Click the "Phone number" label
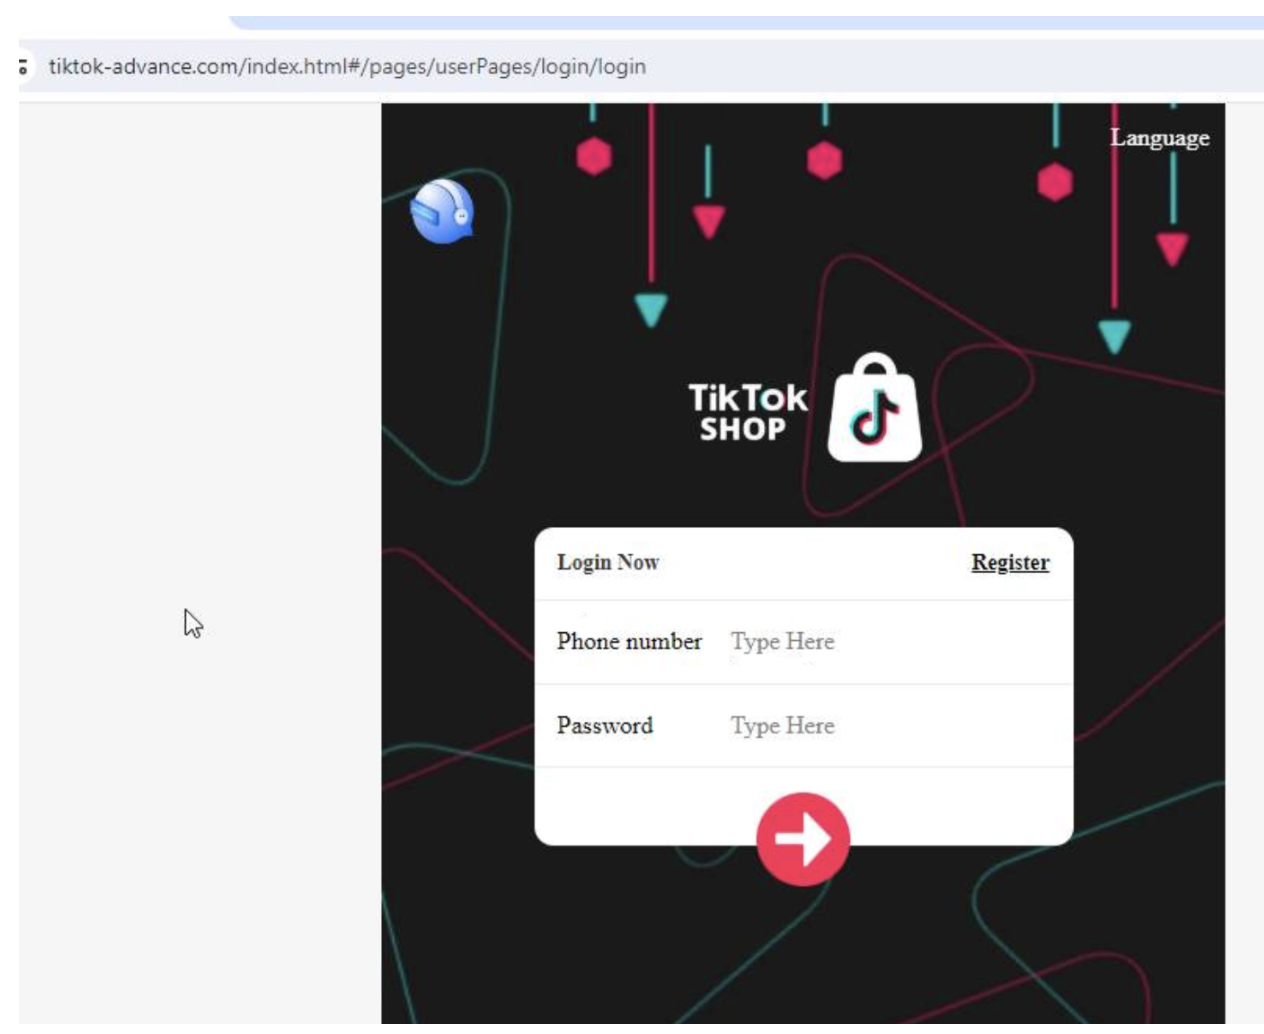The height and width of the screenshot is (1034, 1264). pyautogui.click(x=629, y=641)
